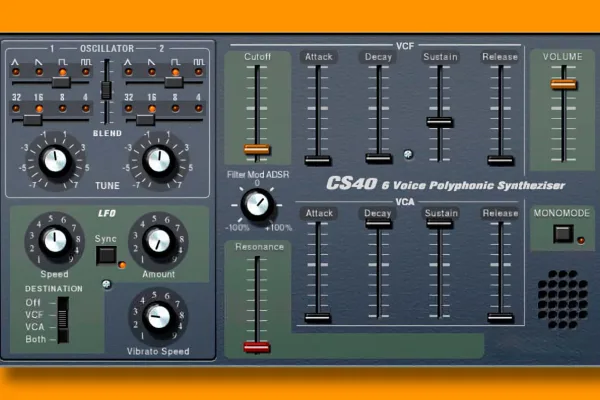
Task: Click Oscillator 2 Tune knob
Action: 159,161
